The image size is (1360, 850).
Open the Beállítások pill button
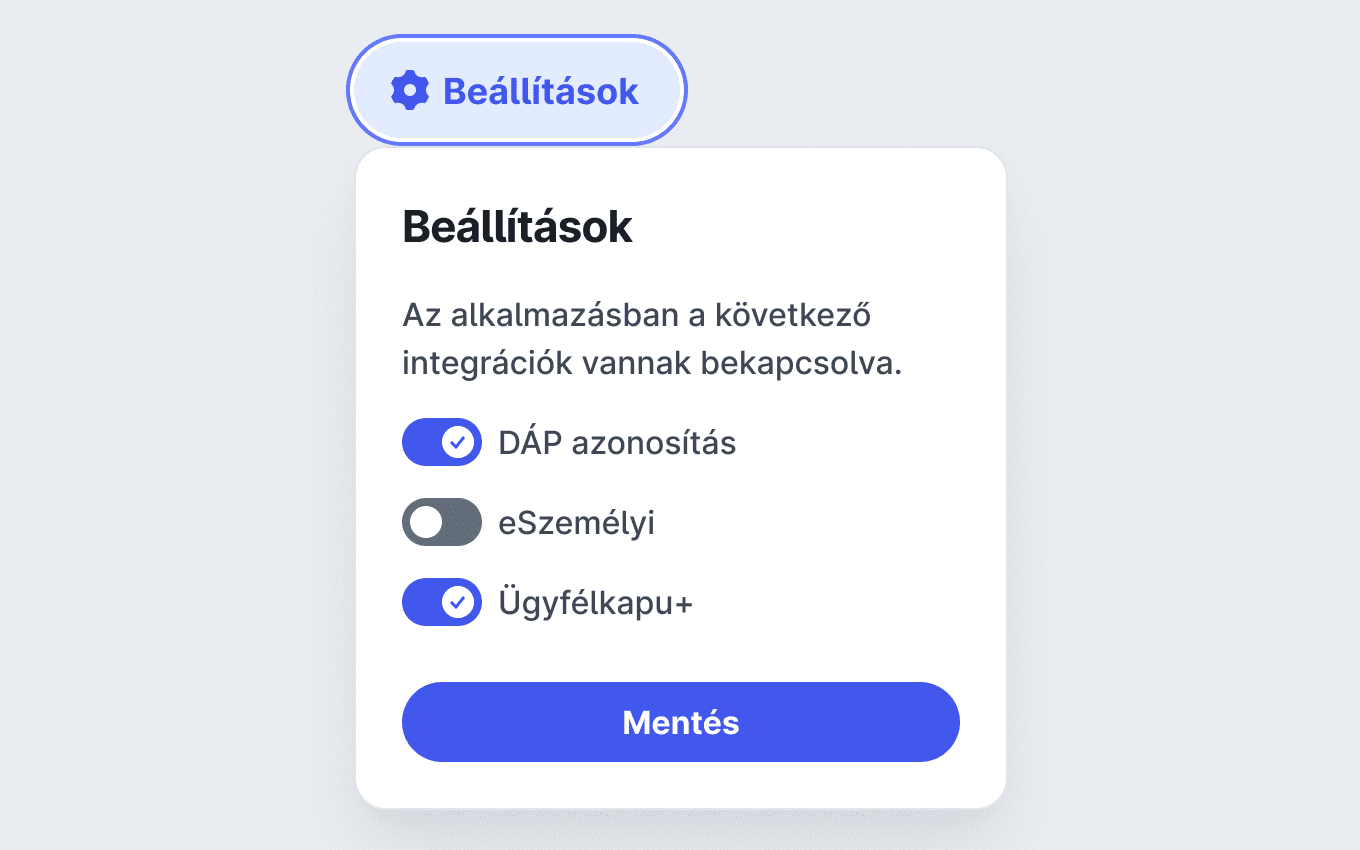point(517,91)
